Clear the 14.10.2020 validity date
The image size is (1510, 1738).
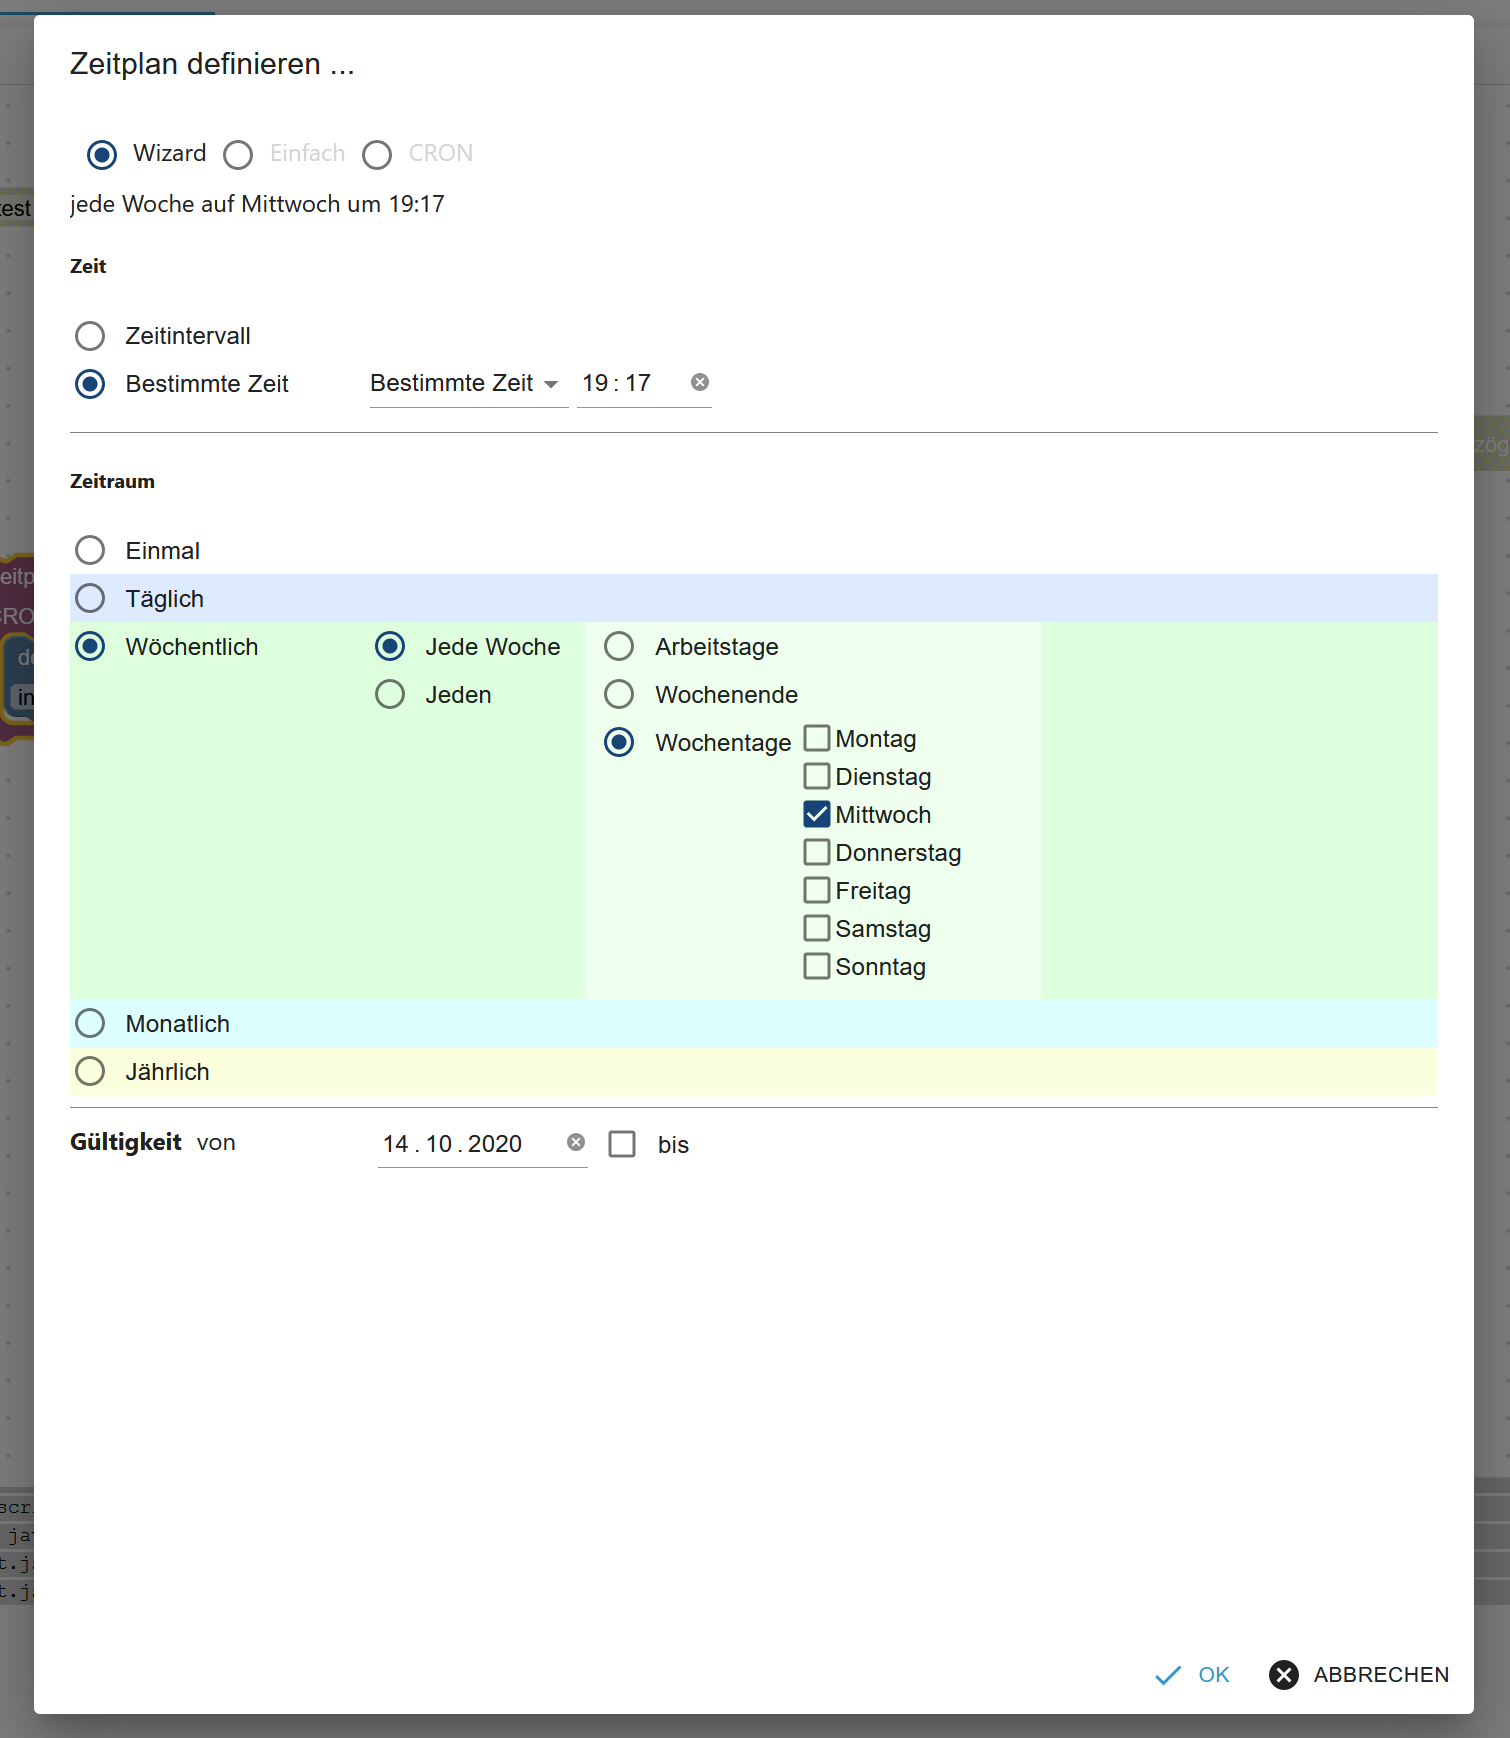(x=576, y=1142)
